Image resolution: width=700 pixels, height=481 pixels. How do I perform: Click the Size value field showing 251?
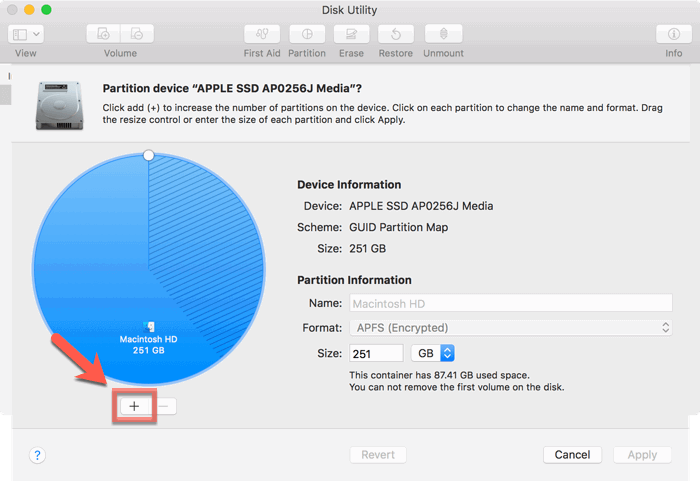click(376, 353)
